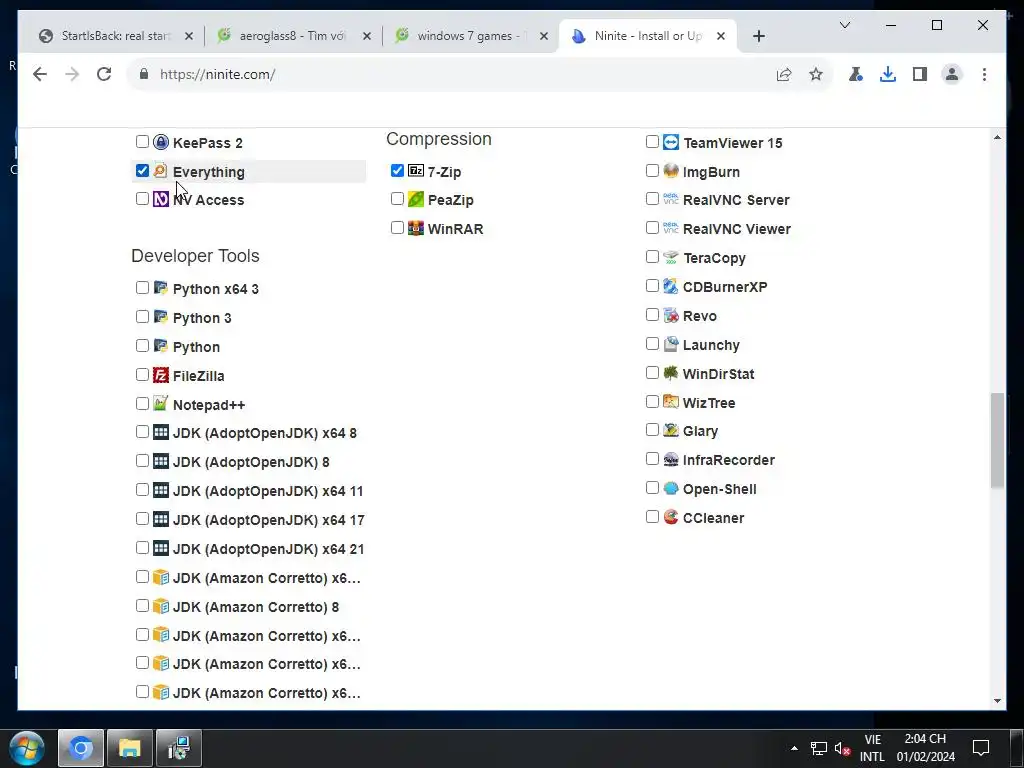The width and height of the screenshot is (1024, 768).
Task: Click the Windows Start orb
Action: click(27, 748)
